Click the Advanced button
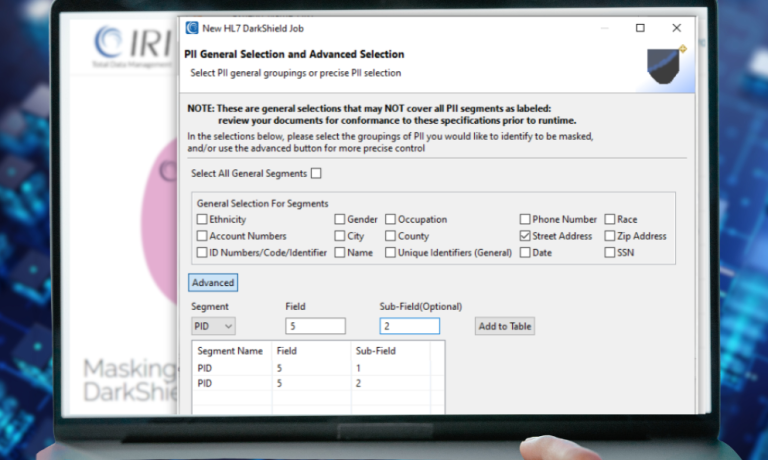Screen dimensions: 768x460 [213, 283]
